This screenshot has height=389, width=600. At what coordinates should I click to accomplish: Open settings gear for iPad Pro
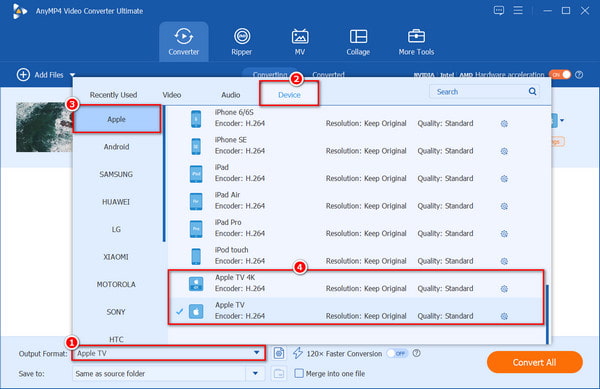click(504, 234)
